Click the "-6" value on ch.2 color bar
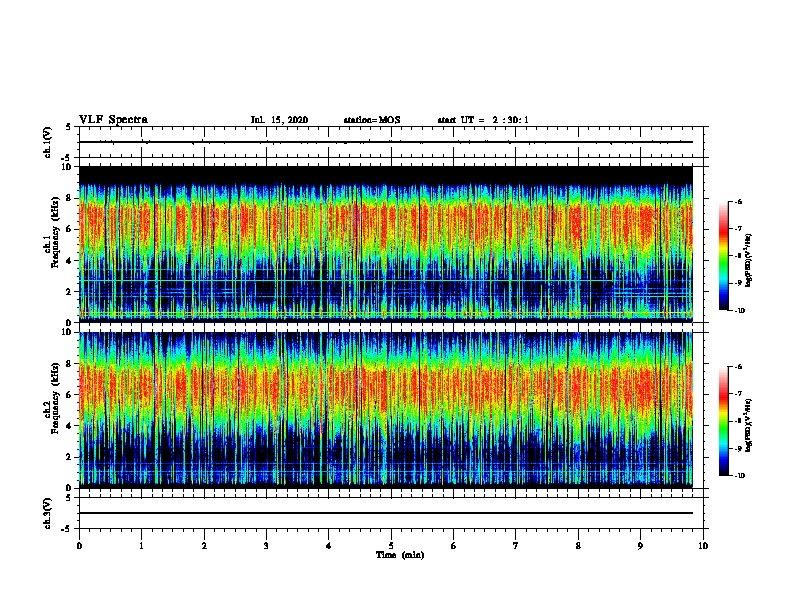792x612 pixels. tap(738, 367)
